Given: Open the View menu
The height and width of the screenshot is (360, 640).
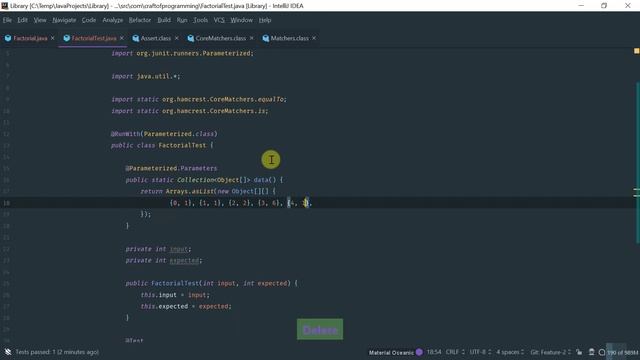Looking at the screenshot, I should click(40, 20).
